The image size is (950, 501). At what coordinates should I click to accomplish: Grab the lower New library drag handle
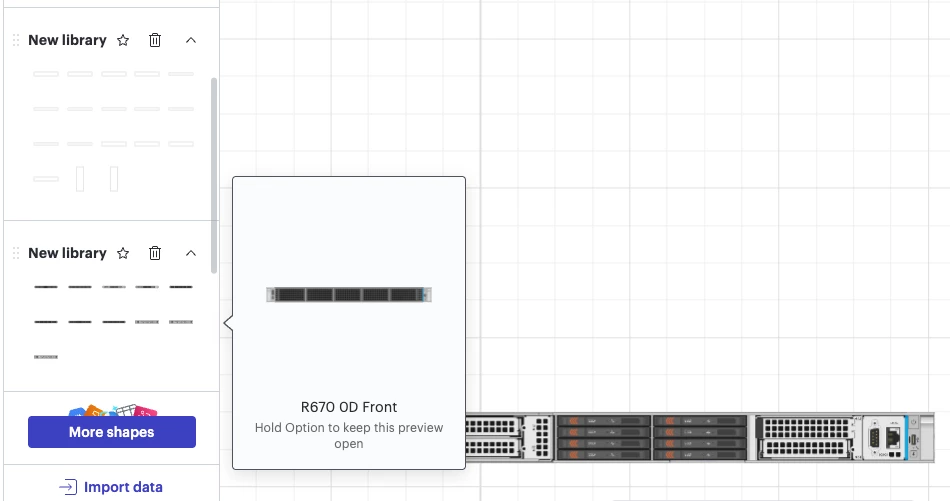(x=16, y=253)
